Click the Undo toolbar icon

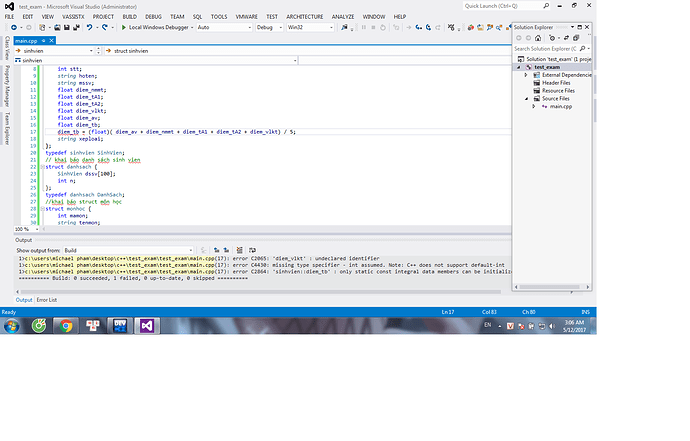click(x=89, y=27)
